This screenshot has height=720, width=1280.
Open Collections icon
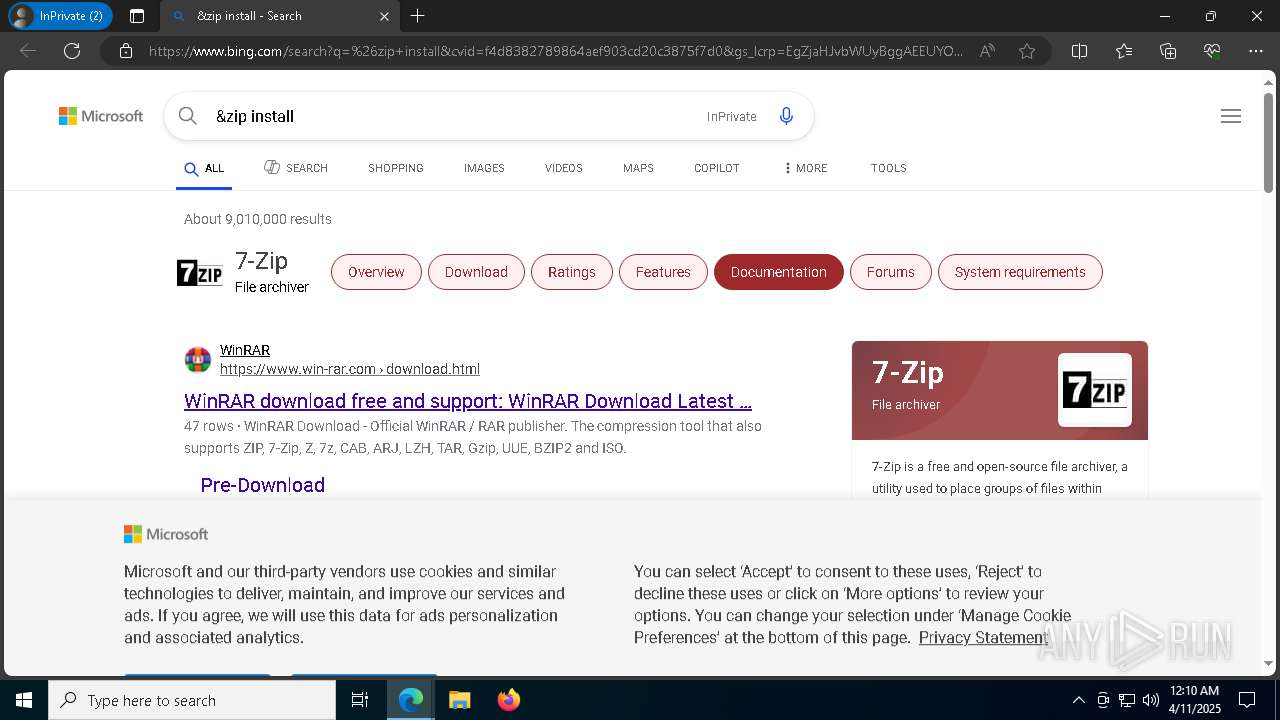(1168, 51)
